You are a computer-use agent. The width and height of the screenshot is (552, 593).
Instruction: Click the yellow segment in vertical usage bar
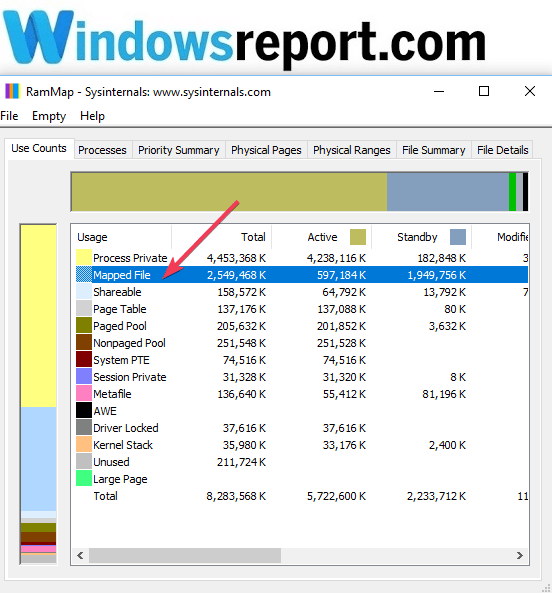pos(39,316)
